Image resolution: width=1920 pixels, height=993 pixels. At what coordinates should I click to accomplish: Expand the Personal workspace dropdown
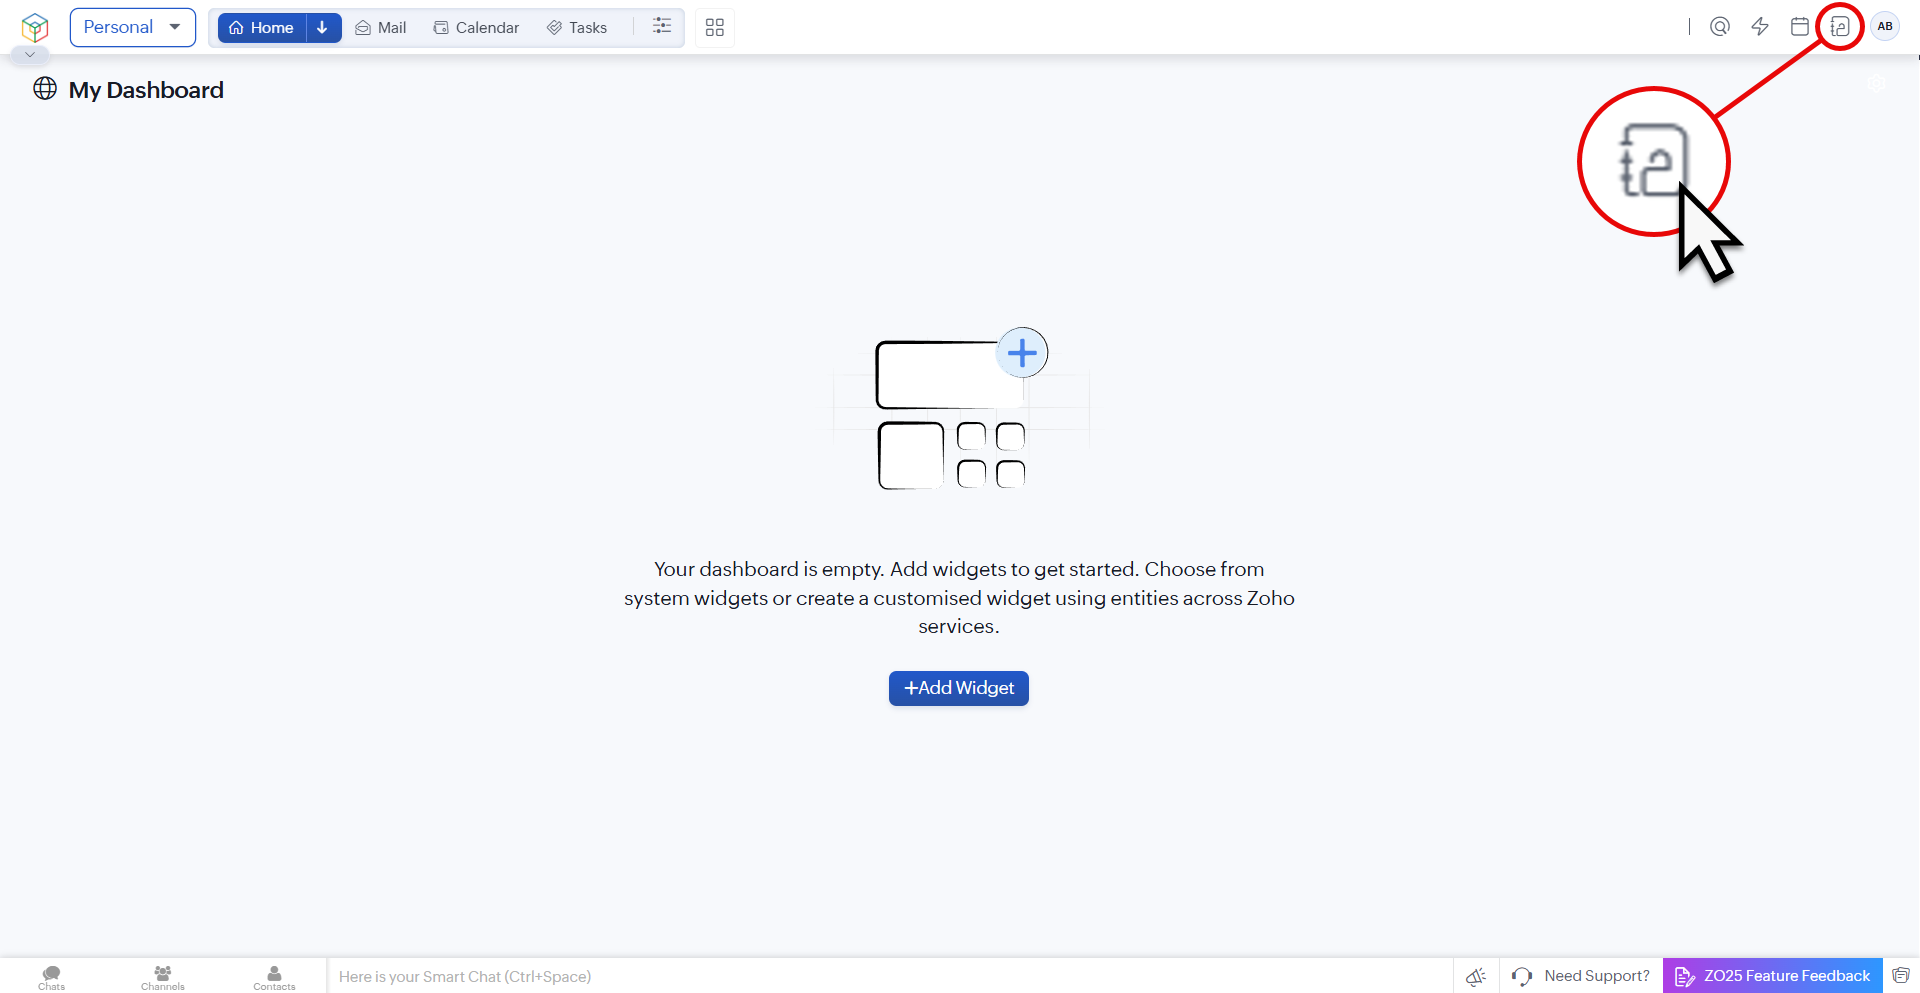point(132,28)
